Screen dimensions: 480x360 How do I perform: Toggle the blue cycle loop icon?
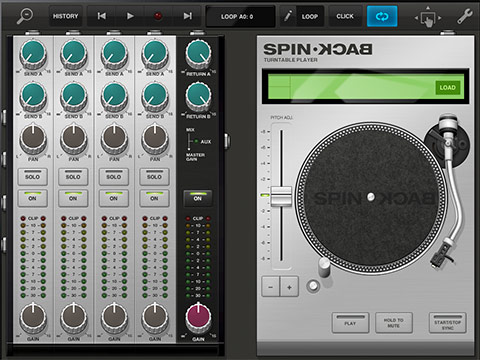coord(382,16)
